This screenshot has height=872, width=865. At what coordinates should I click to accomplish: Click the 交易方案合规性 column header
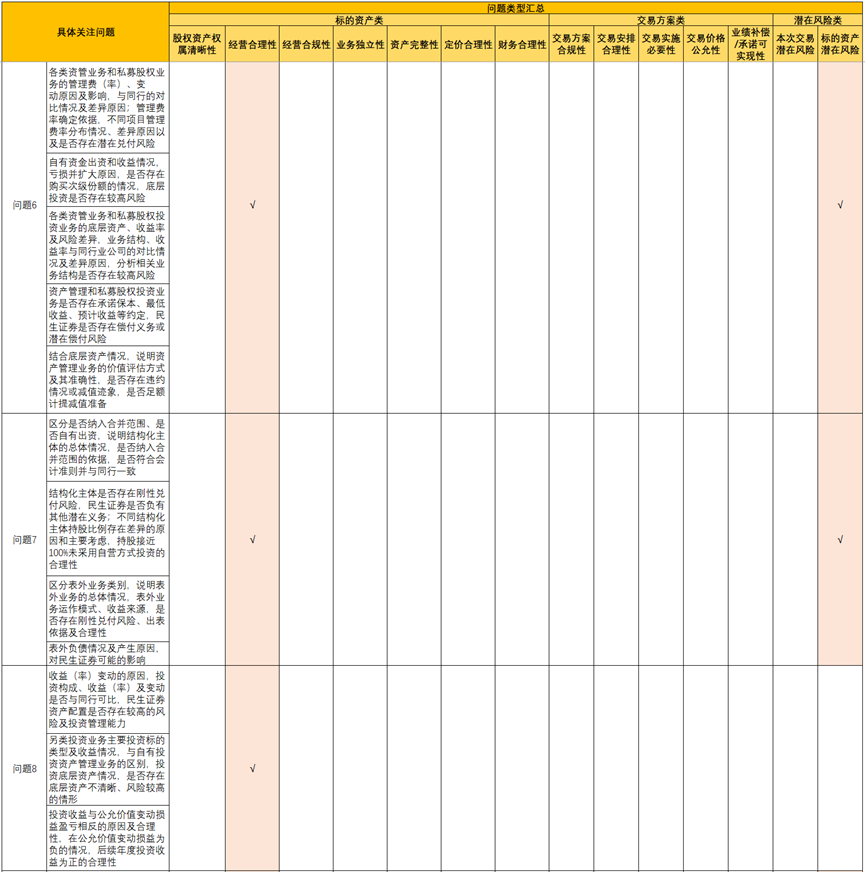click(571, 44)
